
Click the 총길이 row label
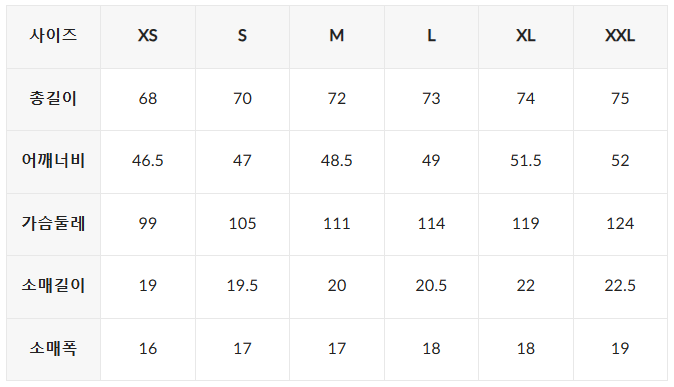tap(53, 99)
